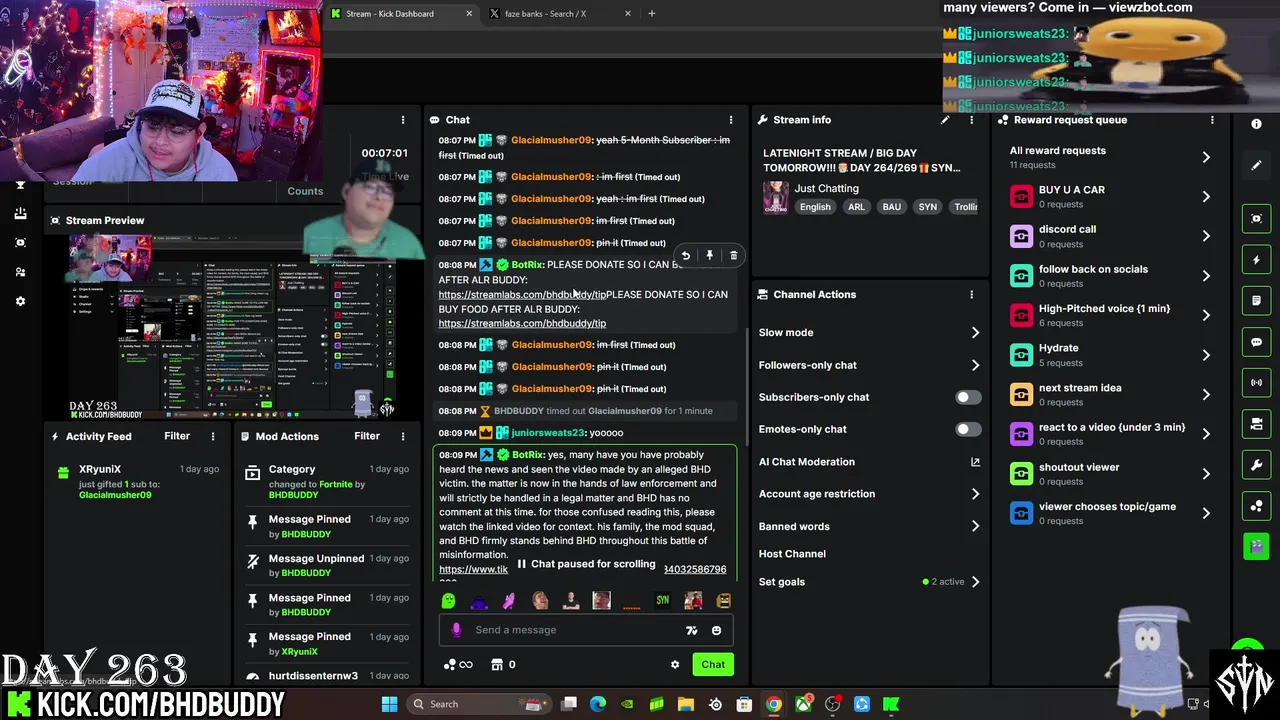Click the pencil edit layout icon in sidebar
Screen dimensions: 1280x720
click(1256, 165)
